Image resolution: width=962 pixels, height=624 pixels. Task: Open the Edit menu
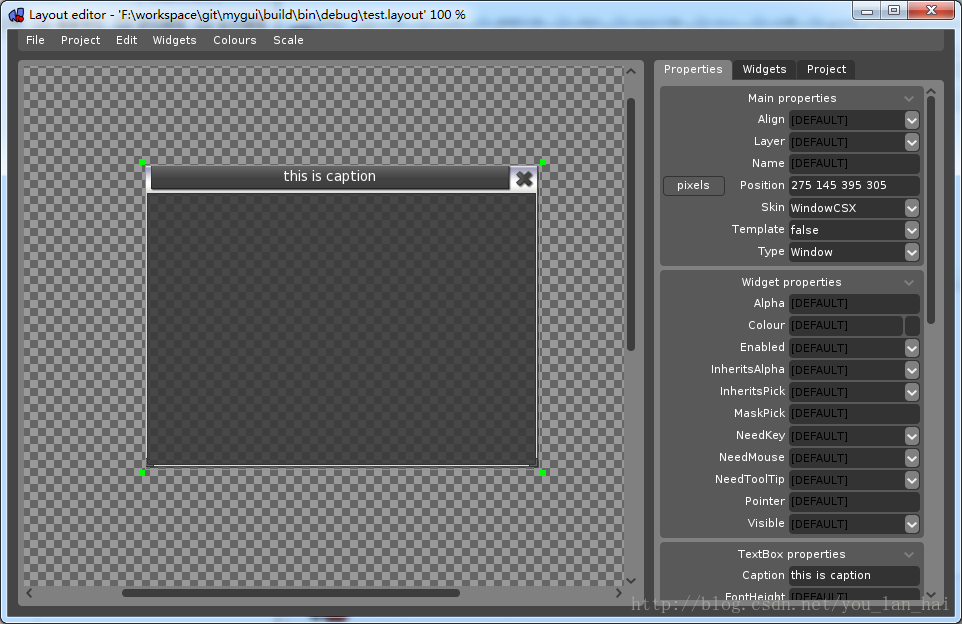(126, 40)
